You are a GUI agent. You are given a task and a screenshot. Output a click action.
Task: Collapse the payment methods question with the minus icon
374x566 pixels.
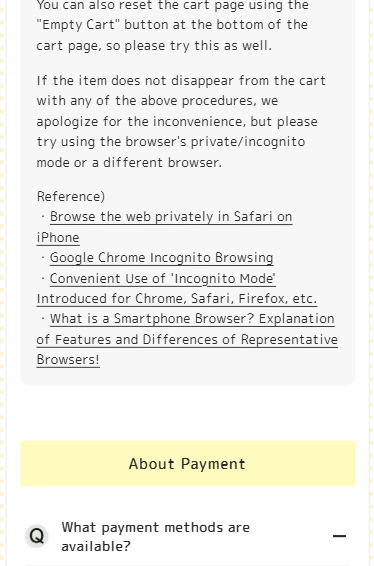click(339, 536)
